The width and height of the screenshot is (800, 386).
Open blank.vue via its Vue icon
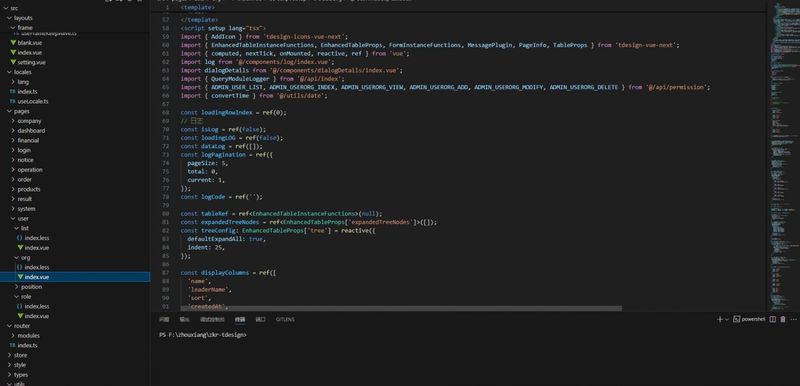(x=13, y=43)
